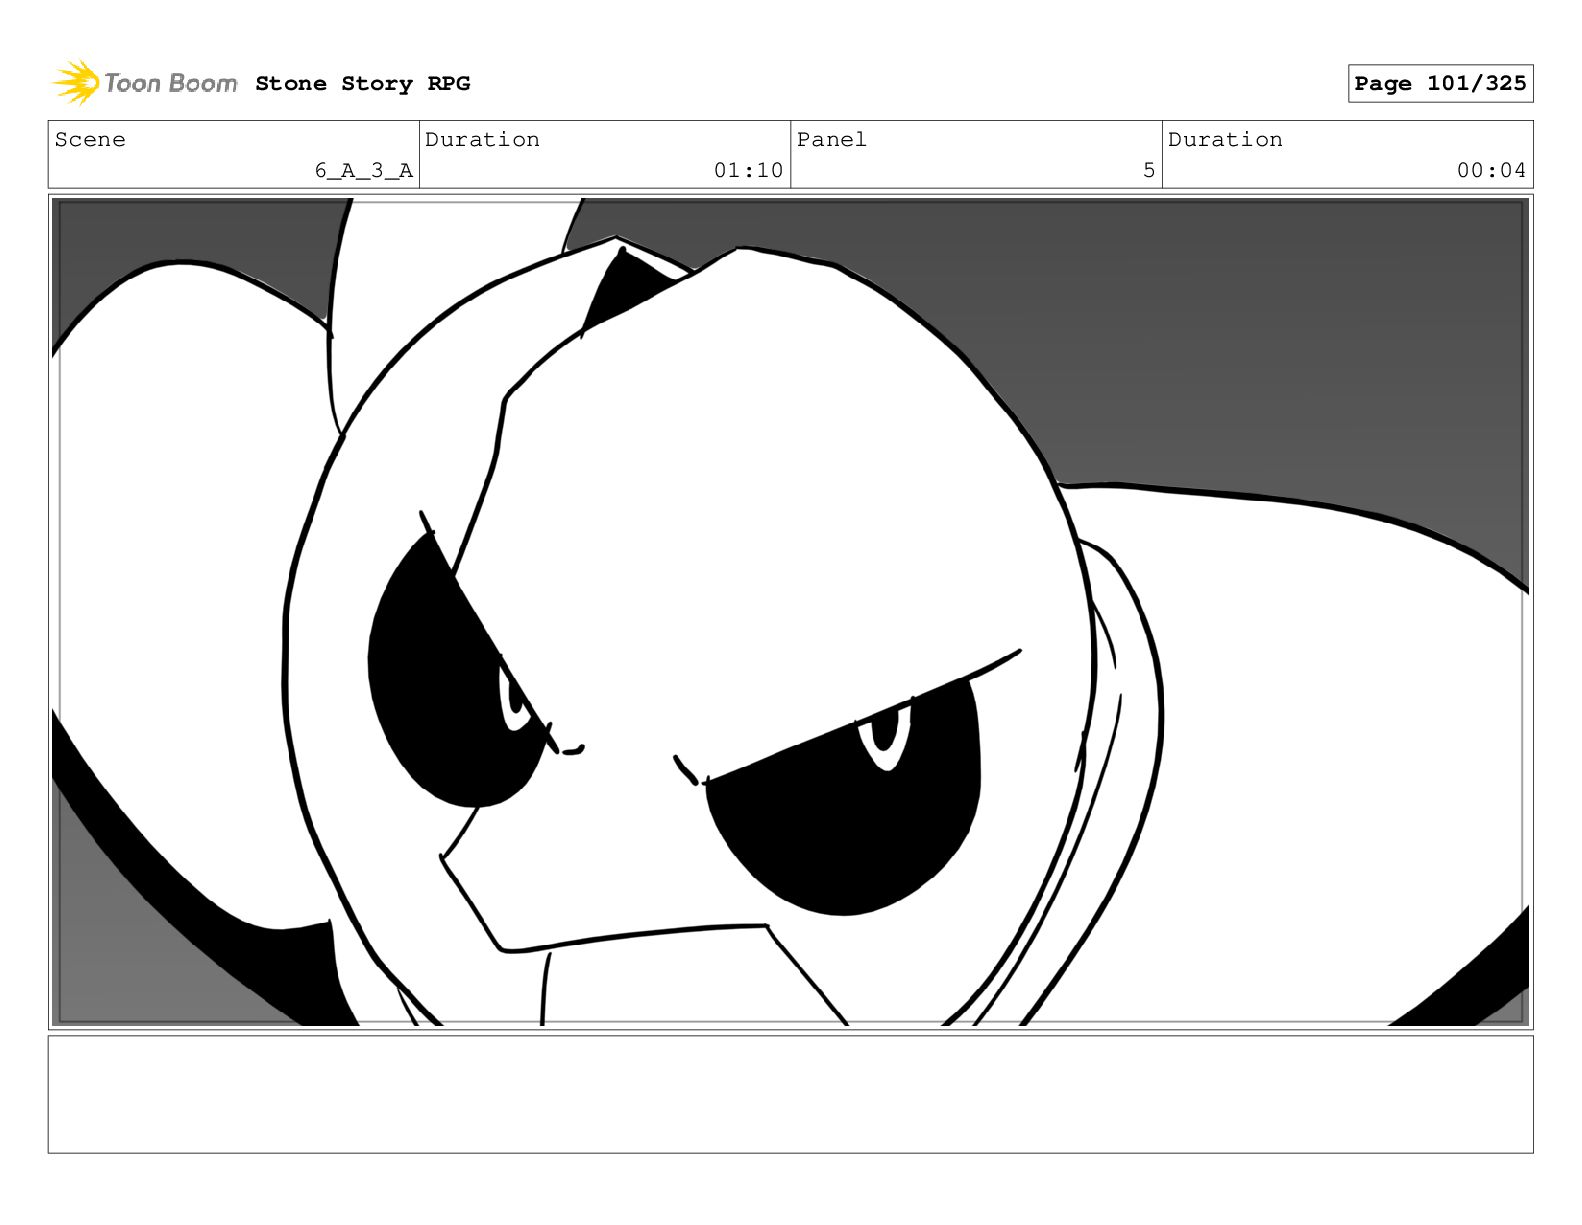
Task: Click the 'Panel' header label
Action: point(832,140)
